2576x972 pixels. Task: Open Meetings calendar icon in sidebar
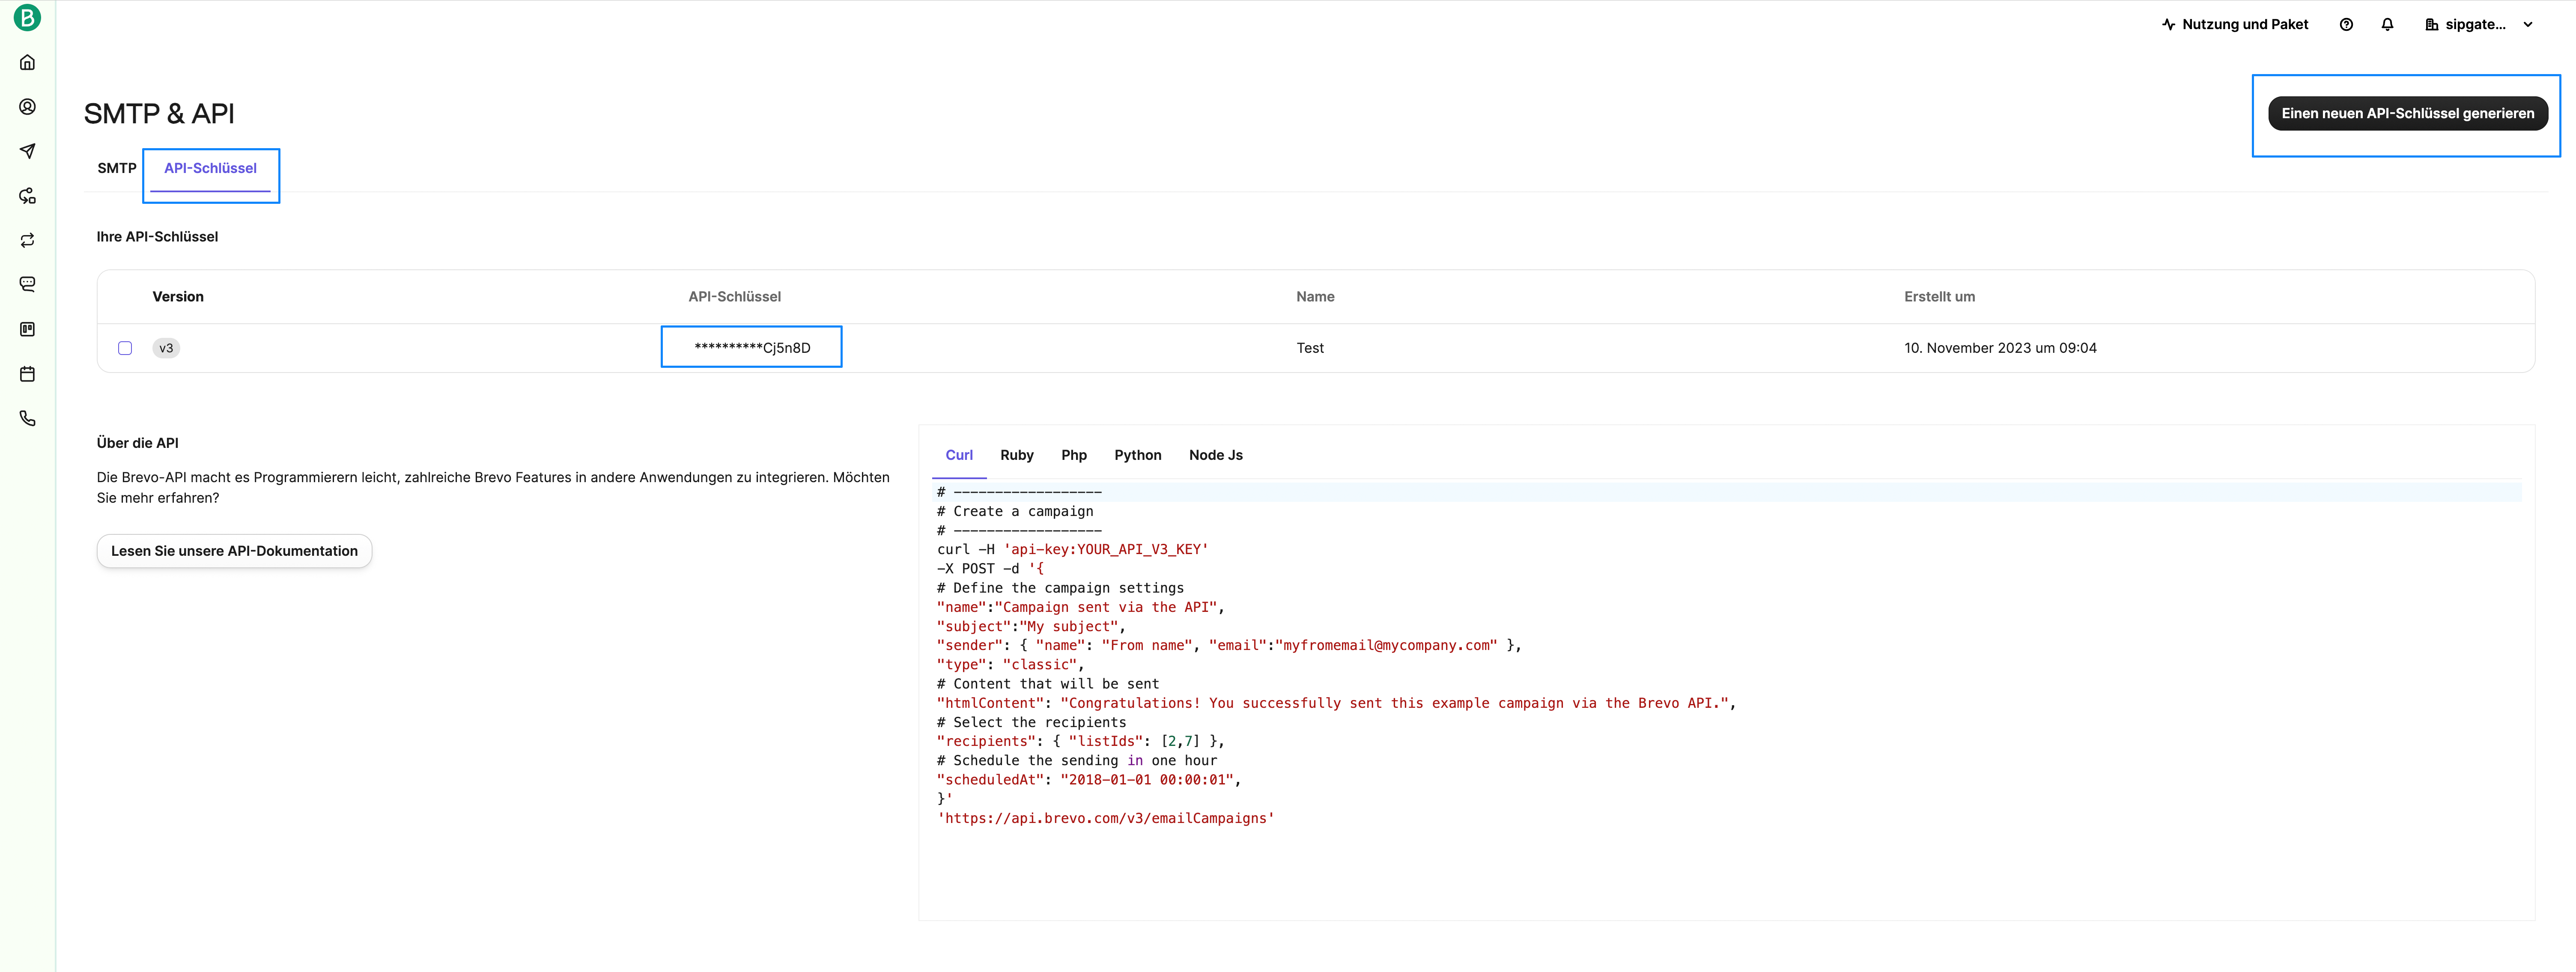click(27, 374)
